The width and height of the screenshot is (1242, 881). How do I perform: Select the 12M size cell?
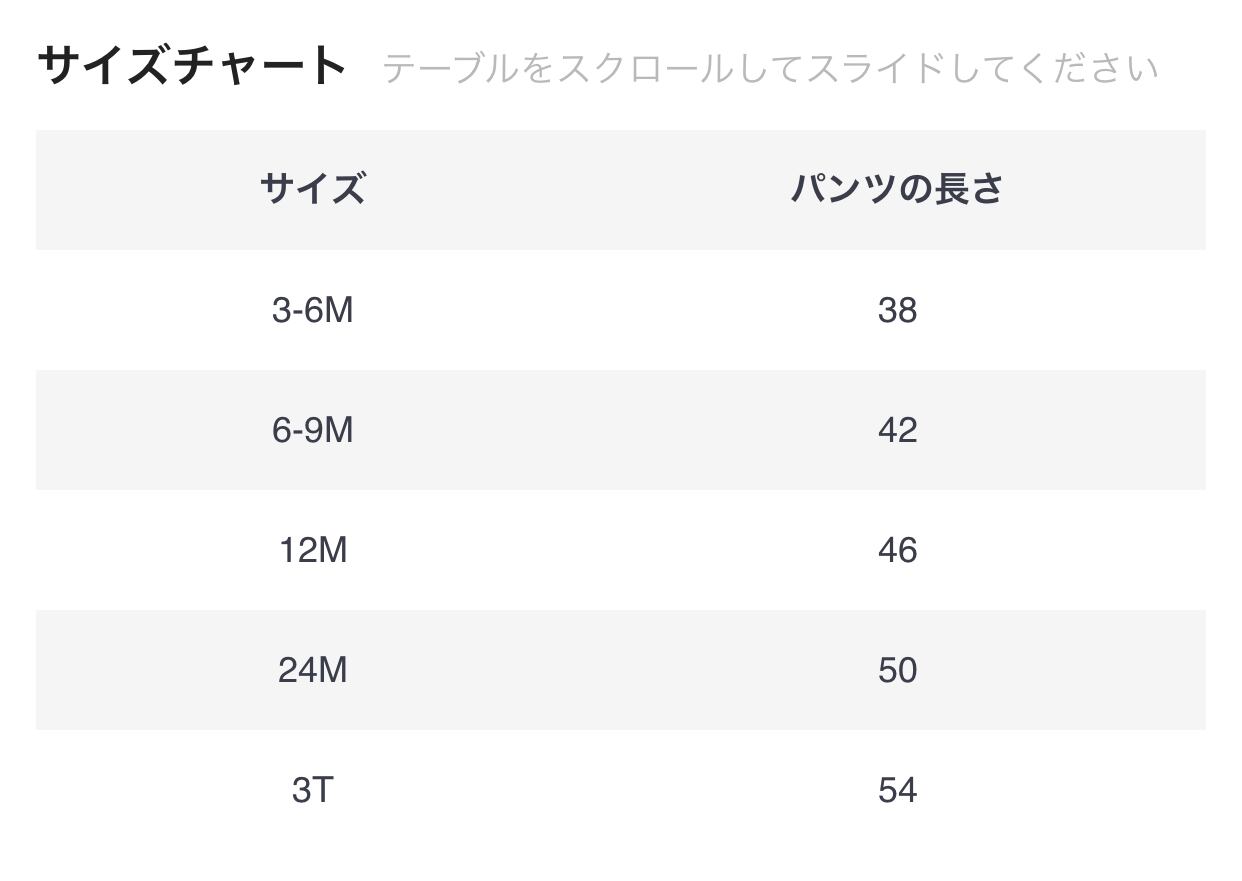312,550
